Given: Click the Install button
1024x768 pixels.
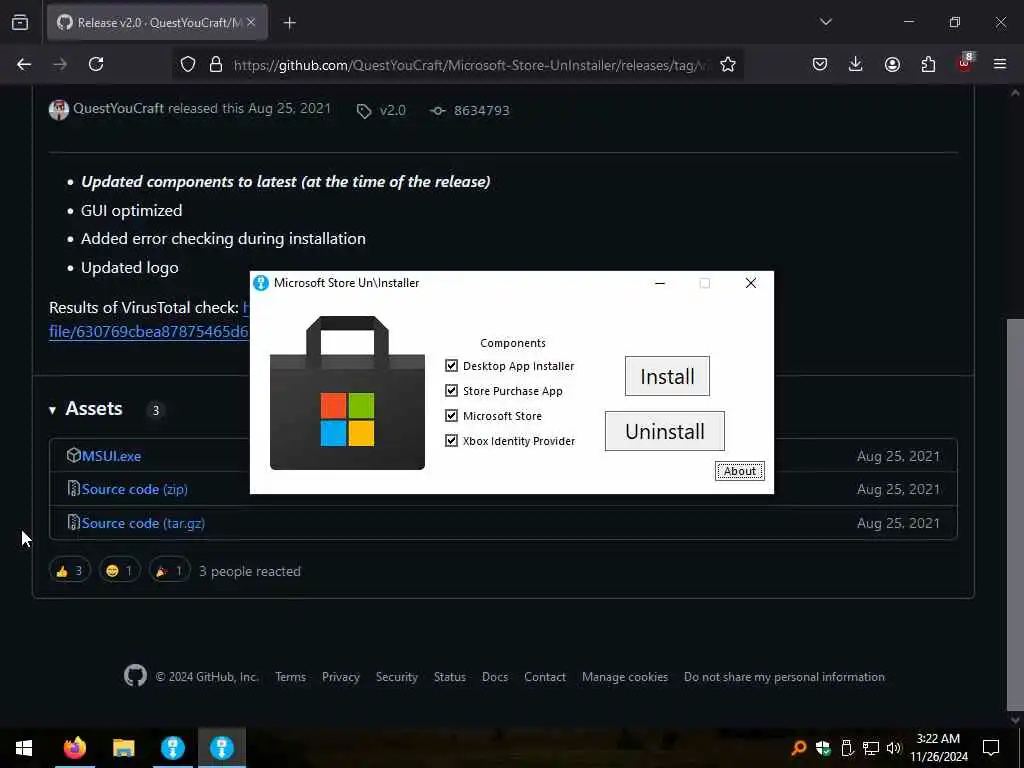Looking at the screenshot, I should point(667,376).
